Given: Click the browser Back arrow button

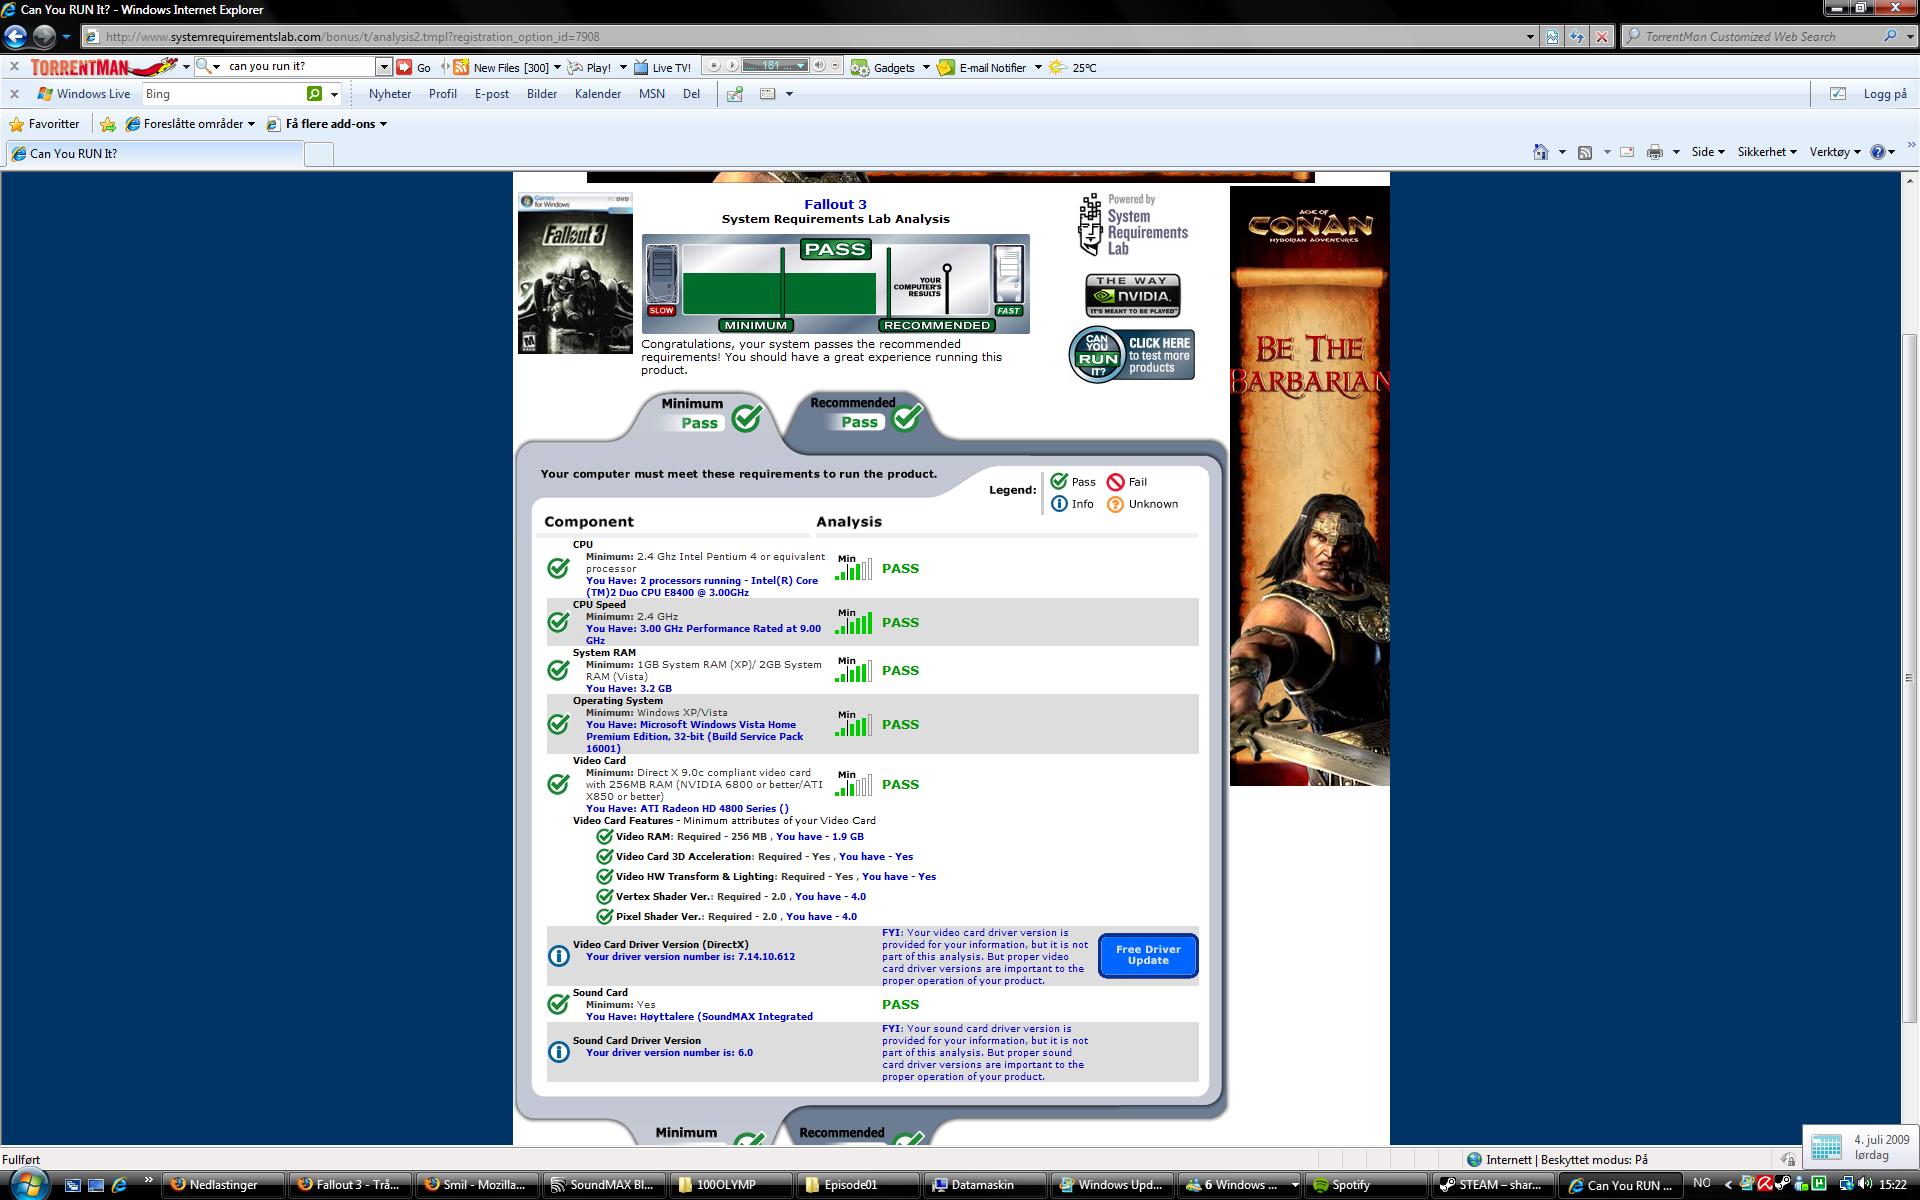Looking at the screenshot, I should tap(15, 36).
